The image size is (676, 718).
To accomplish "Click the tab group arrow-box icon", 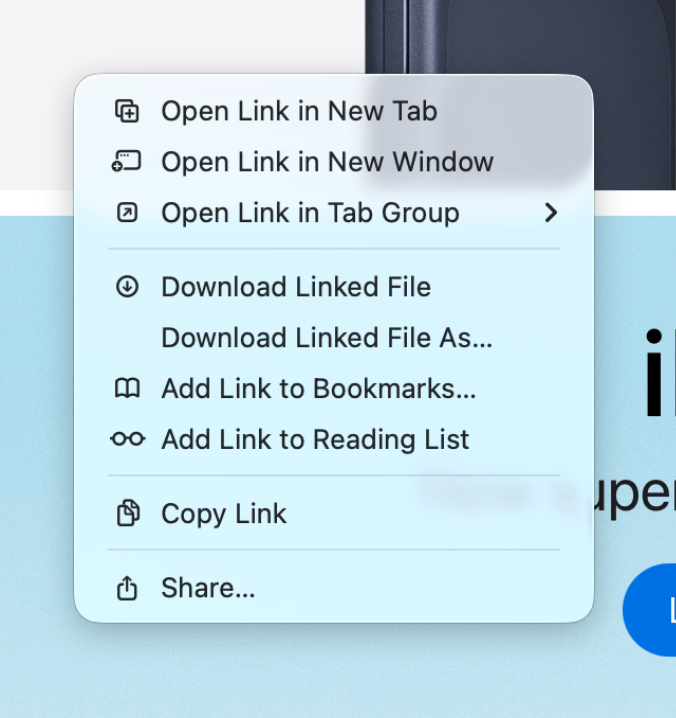I will 127,212.
